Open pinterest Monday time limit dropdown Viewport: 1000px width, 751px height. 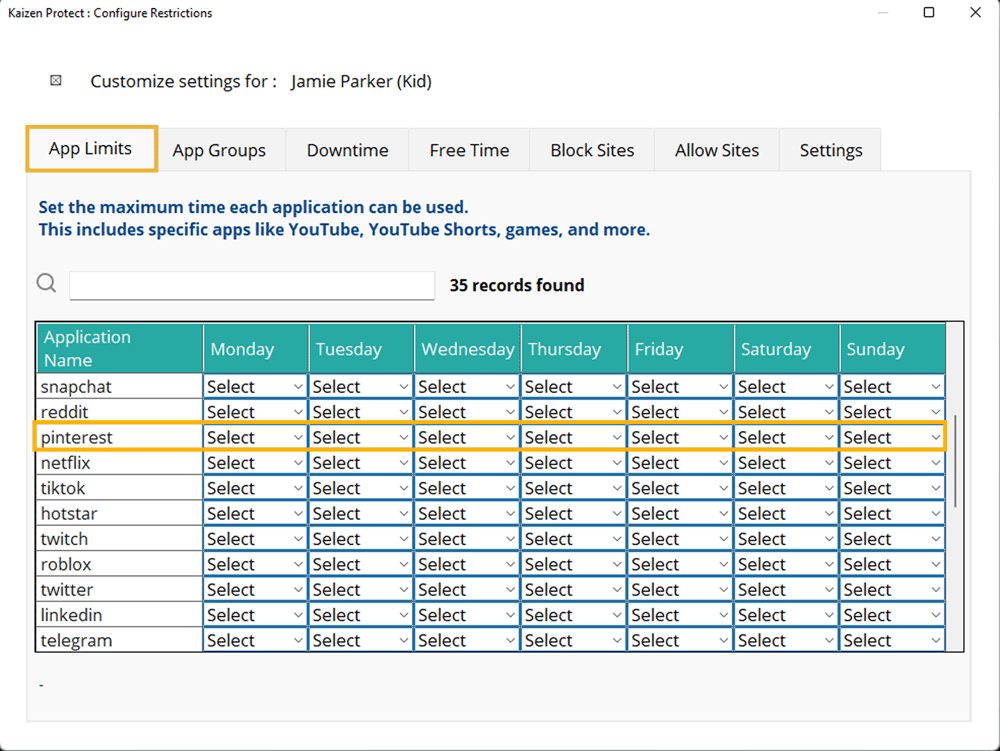[x=255, y=438]
